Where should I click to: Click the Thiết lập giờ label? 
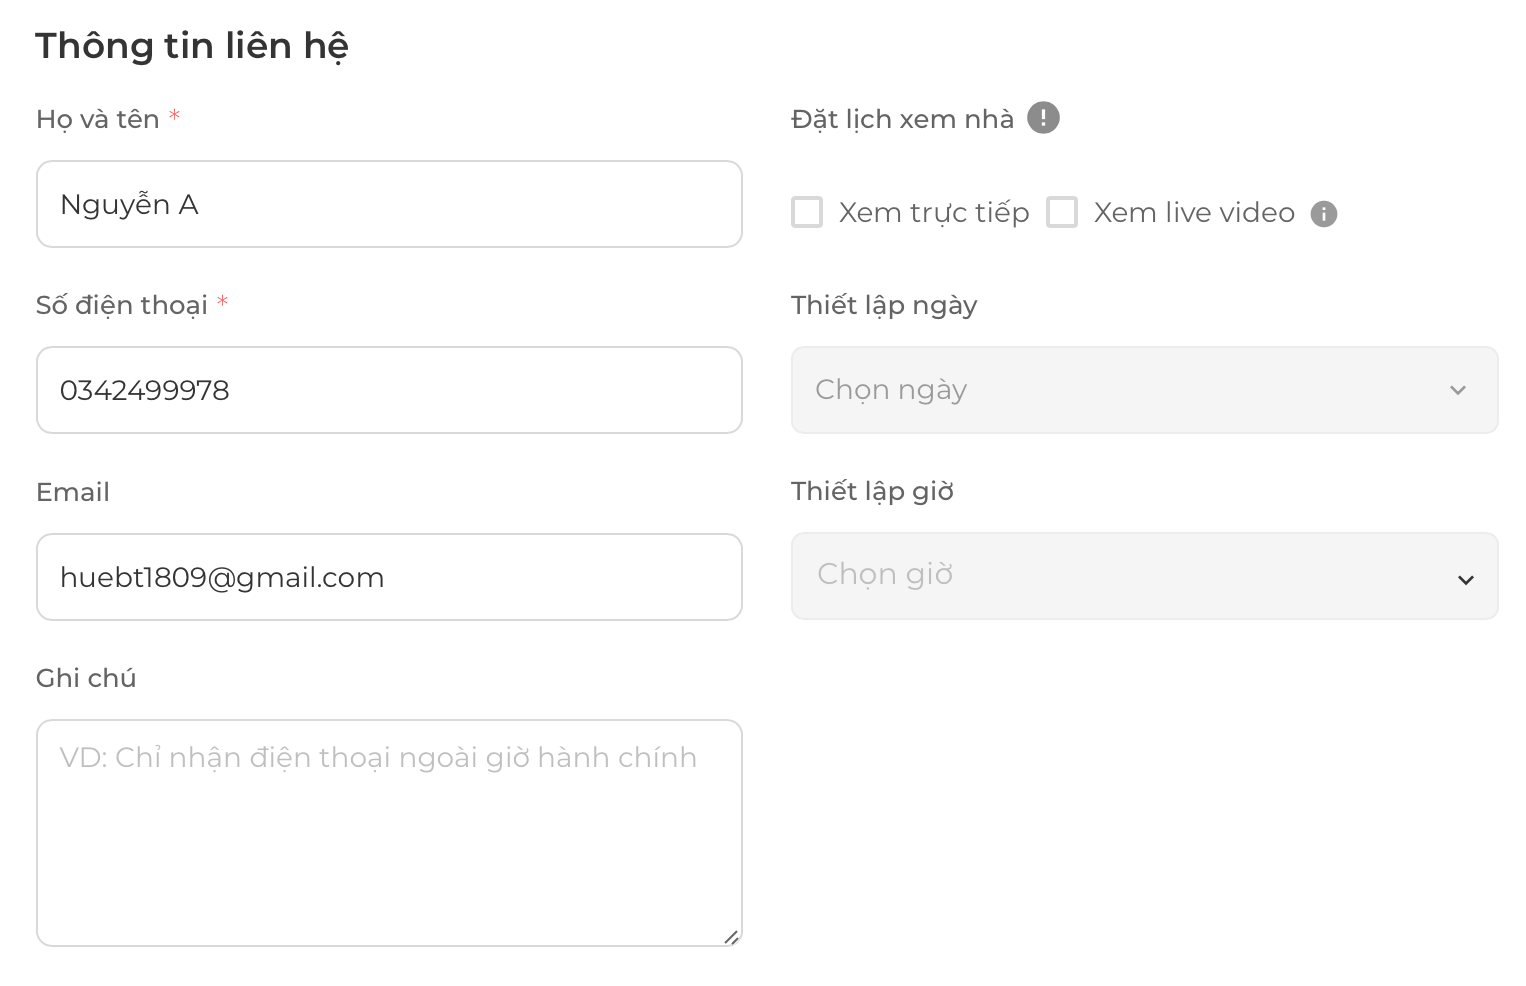pos(872,492)
